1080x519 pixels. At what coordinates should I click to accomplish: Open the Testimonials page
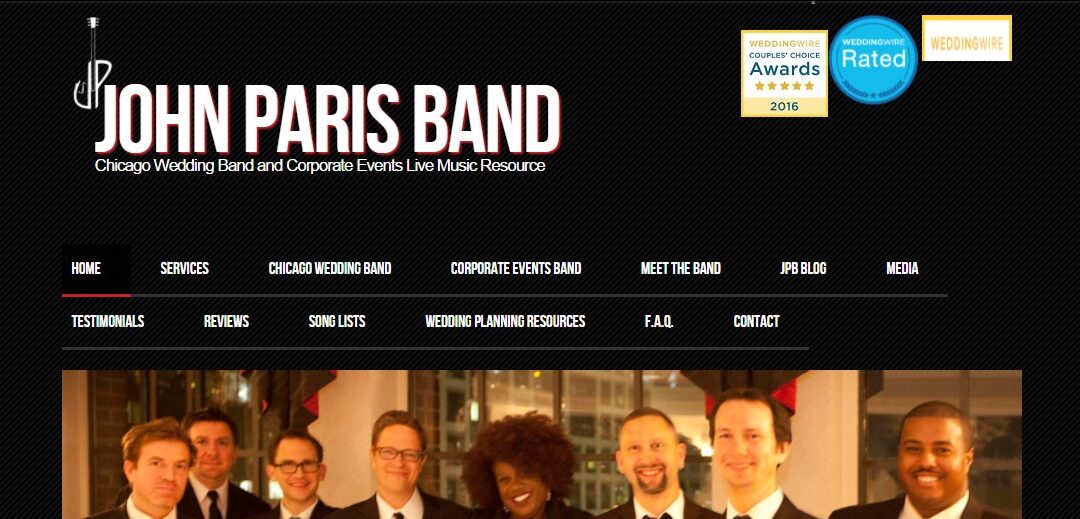(108, 321)
